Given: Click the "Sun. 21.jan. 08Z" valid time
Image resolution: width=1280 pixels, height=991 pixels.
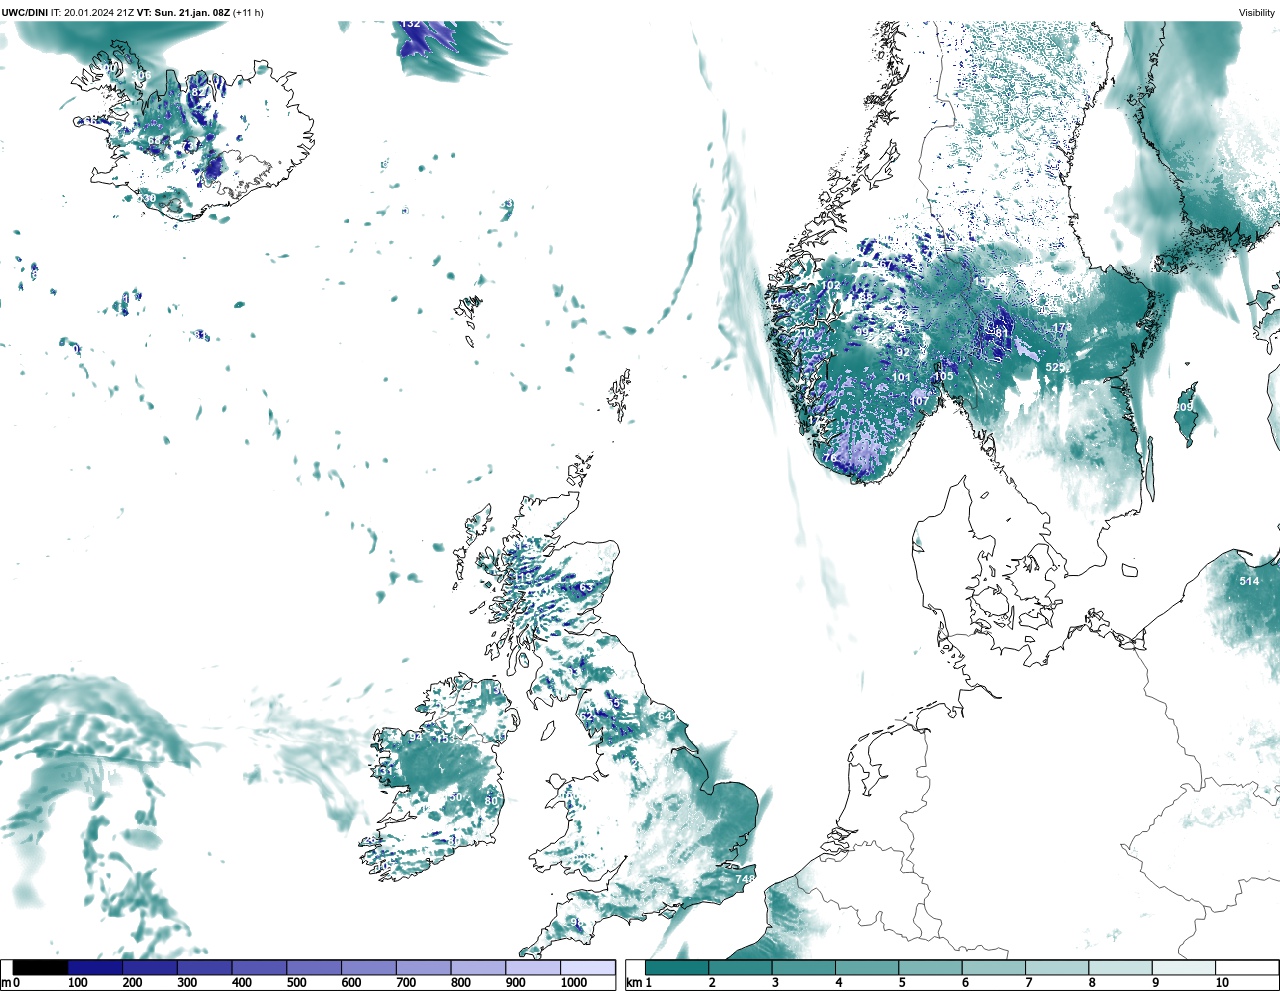Looking at the screenshot, I should coord(191,13).
